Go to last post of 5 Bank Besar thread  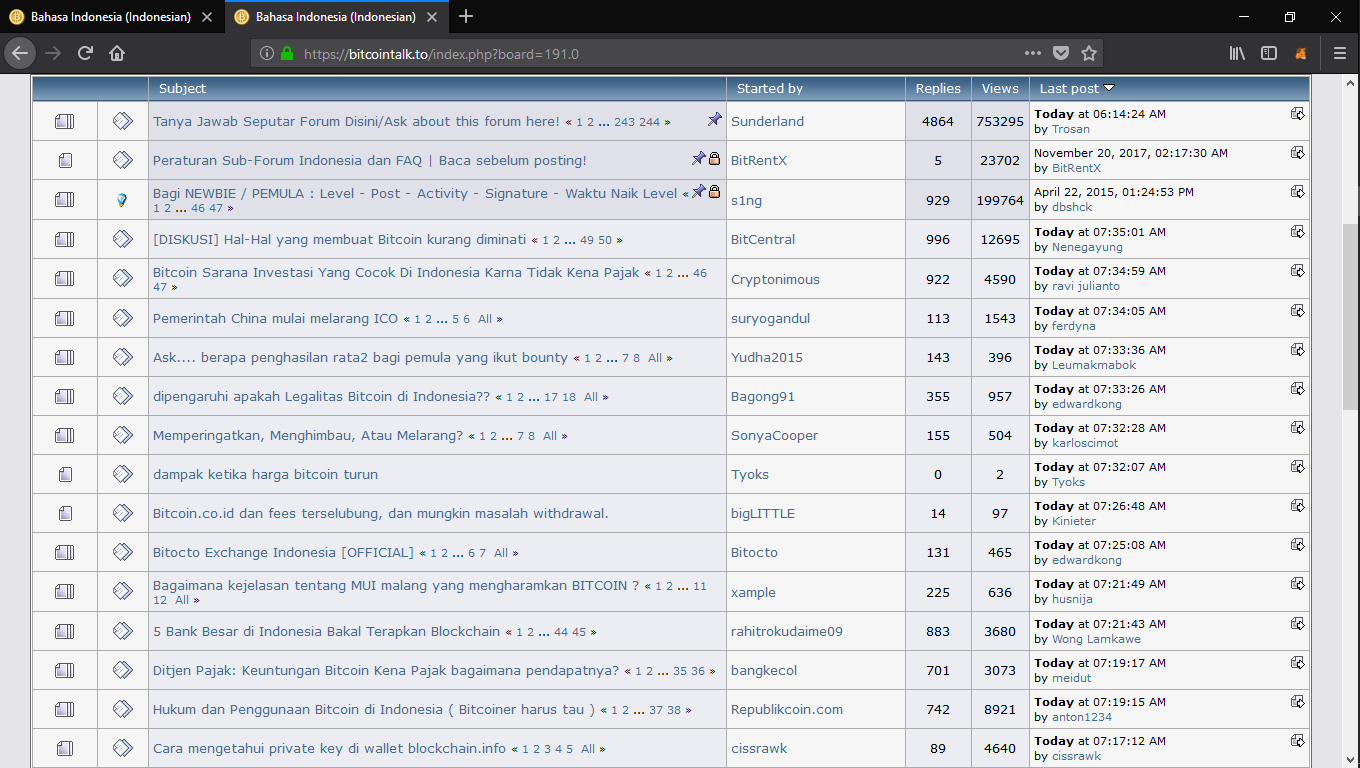coord(1298,623)
